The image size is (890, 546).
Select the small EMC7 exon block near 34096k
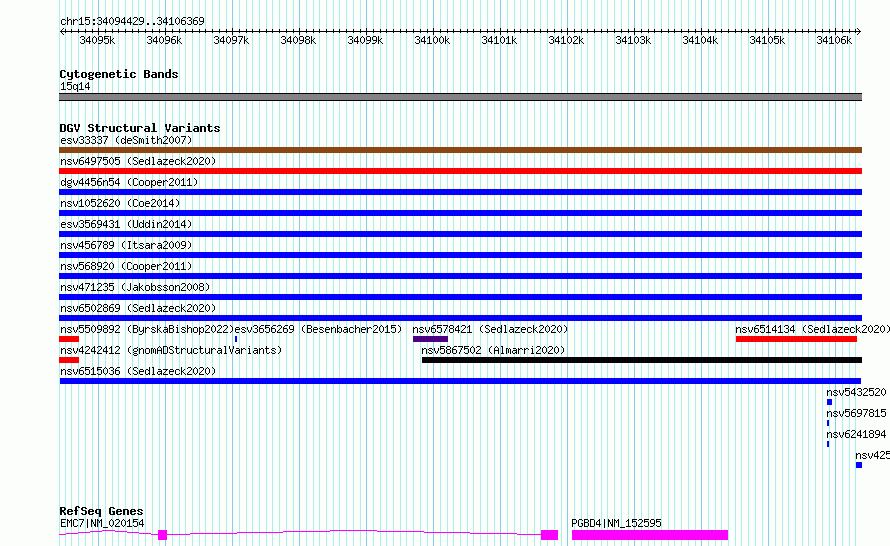pos(162,535)
